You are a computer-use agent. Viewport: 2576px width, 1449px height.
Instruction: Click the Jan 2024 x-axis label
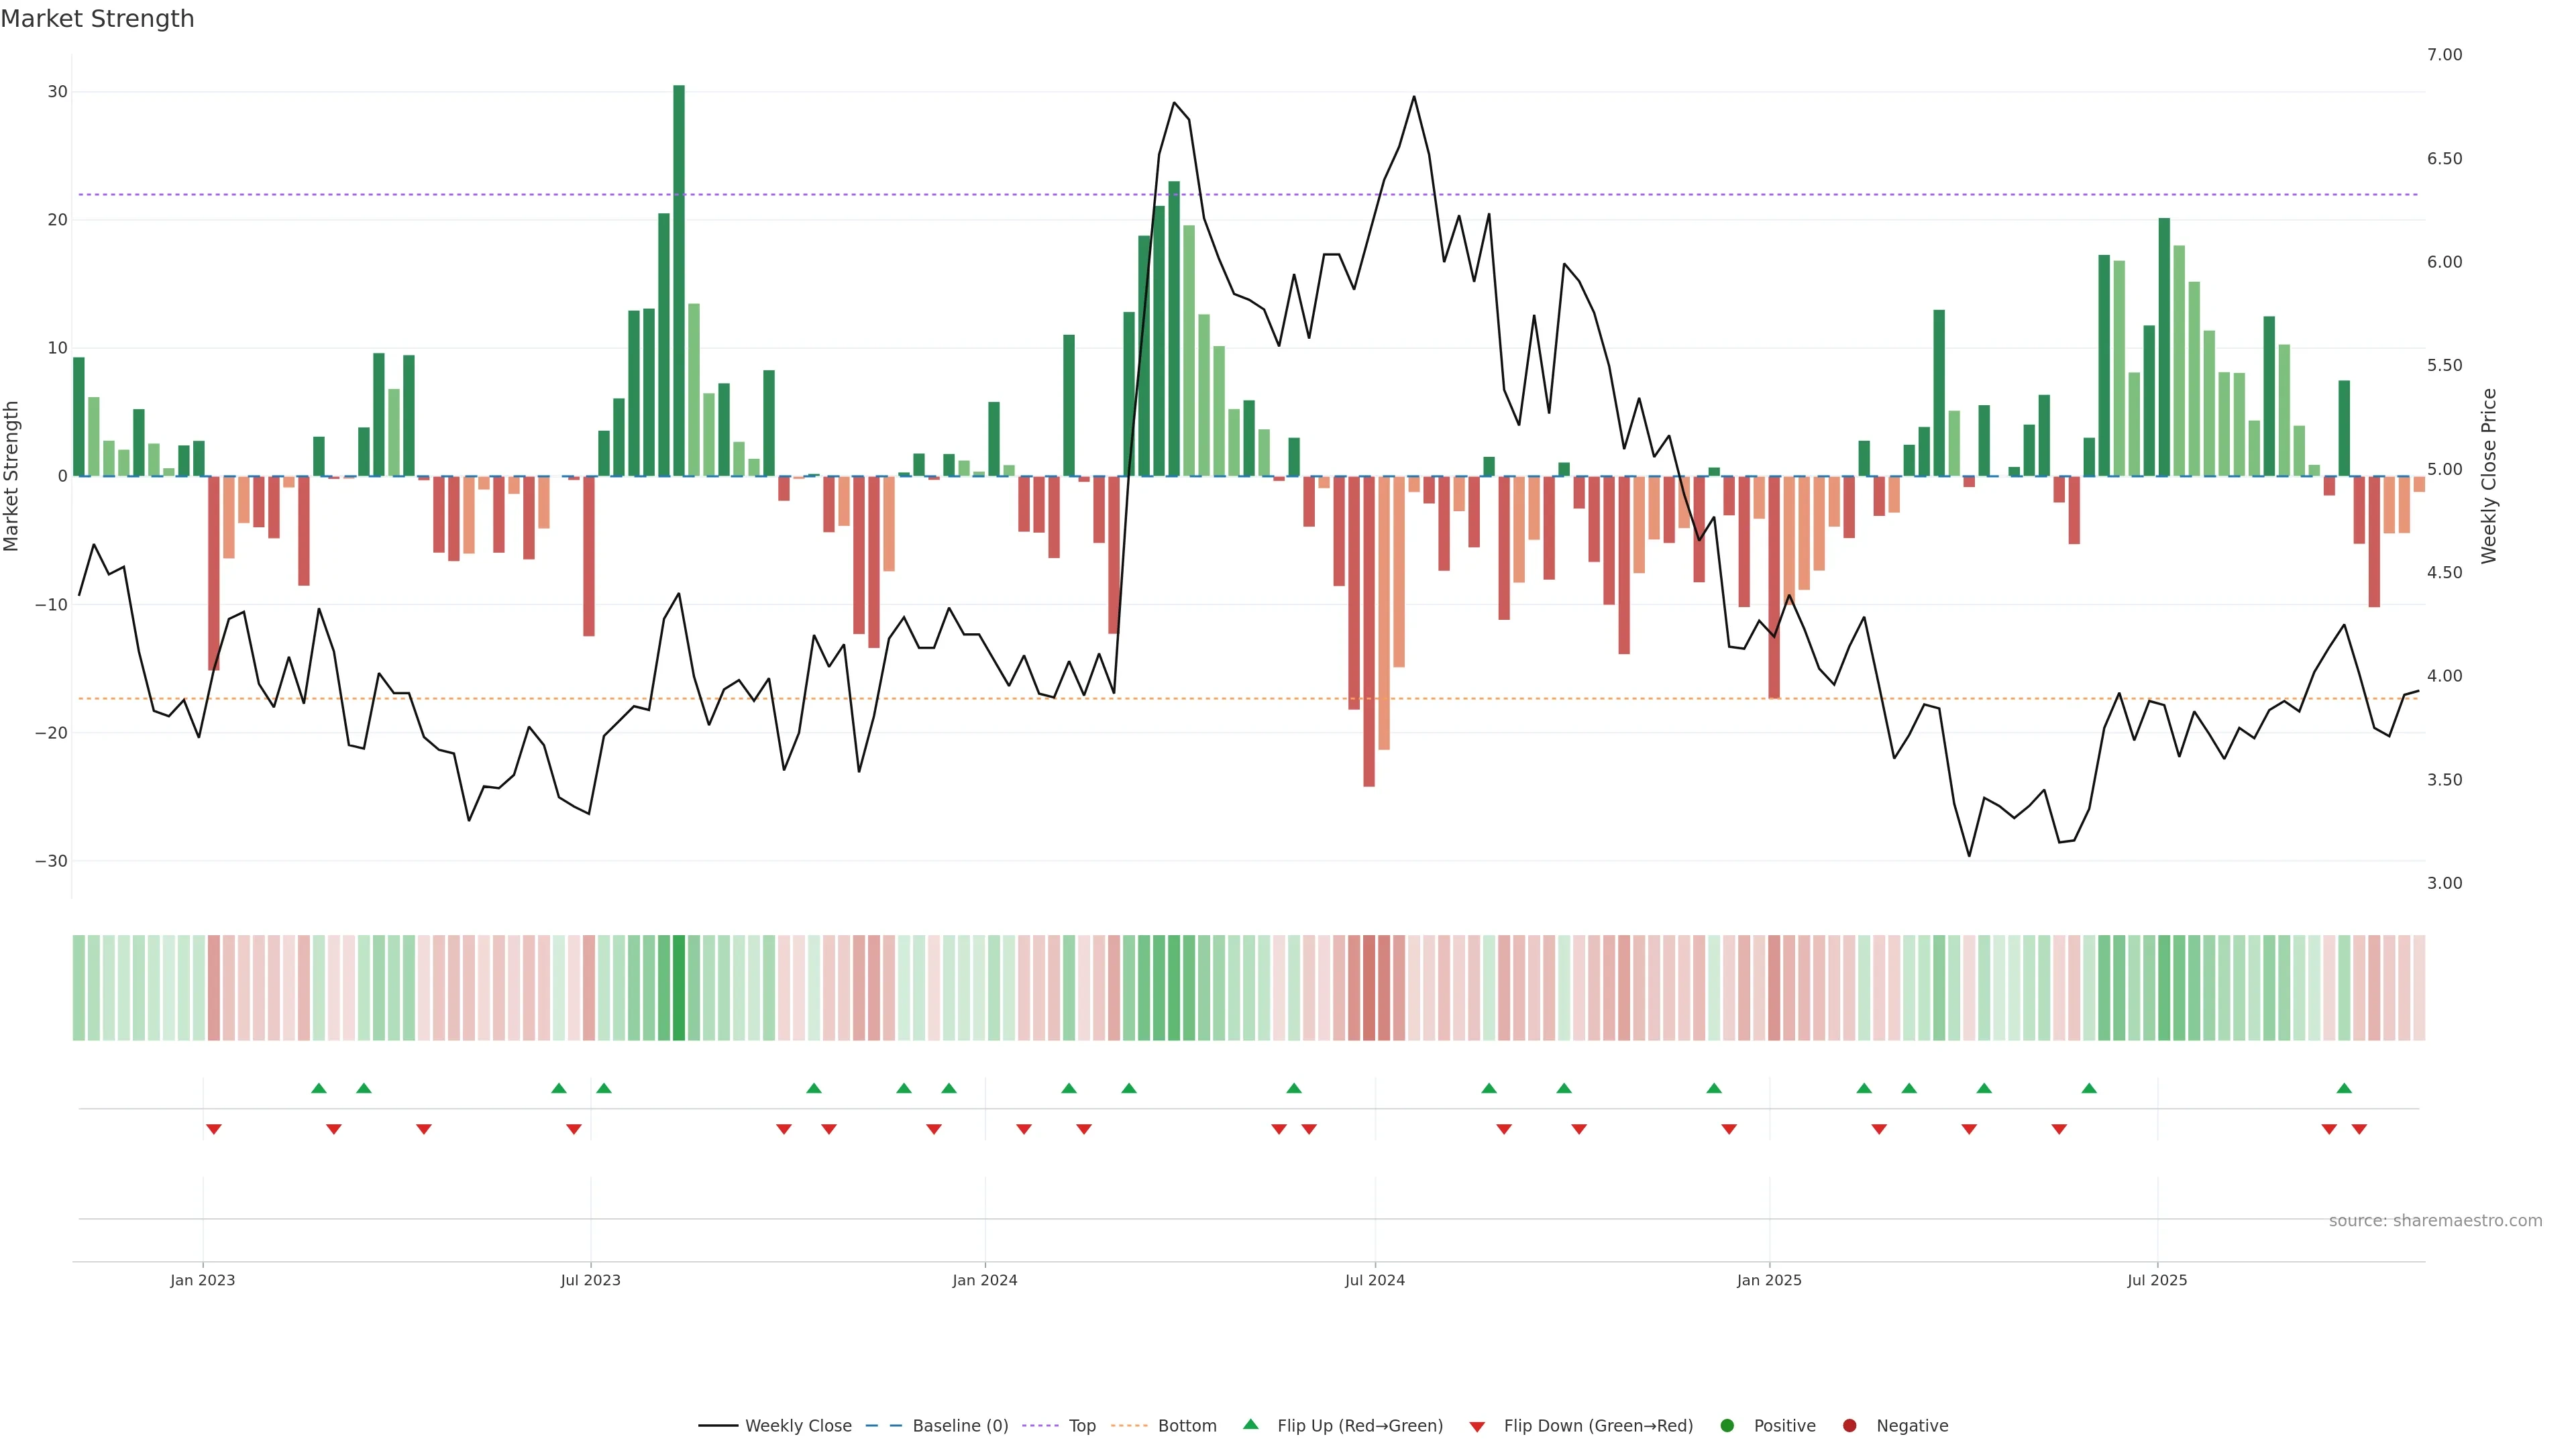pyautogui.click(x=984, y=1280)
